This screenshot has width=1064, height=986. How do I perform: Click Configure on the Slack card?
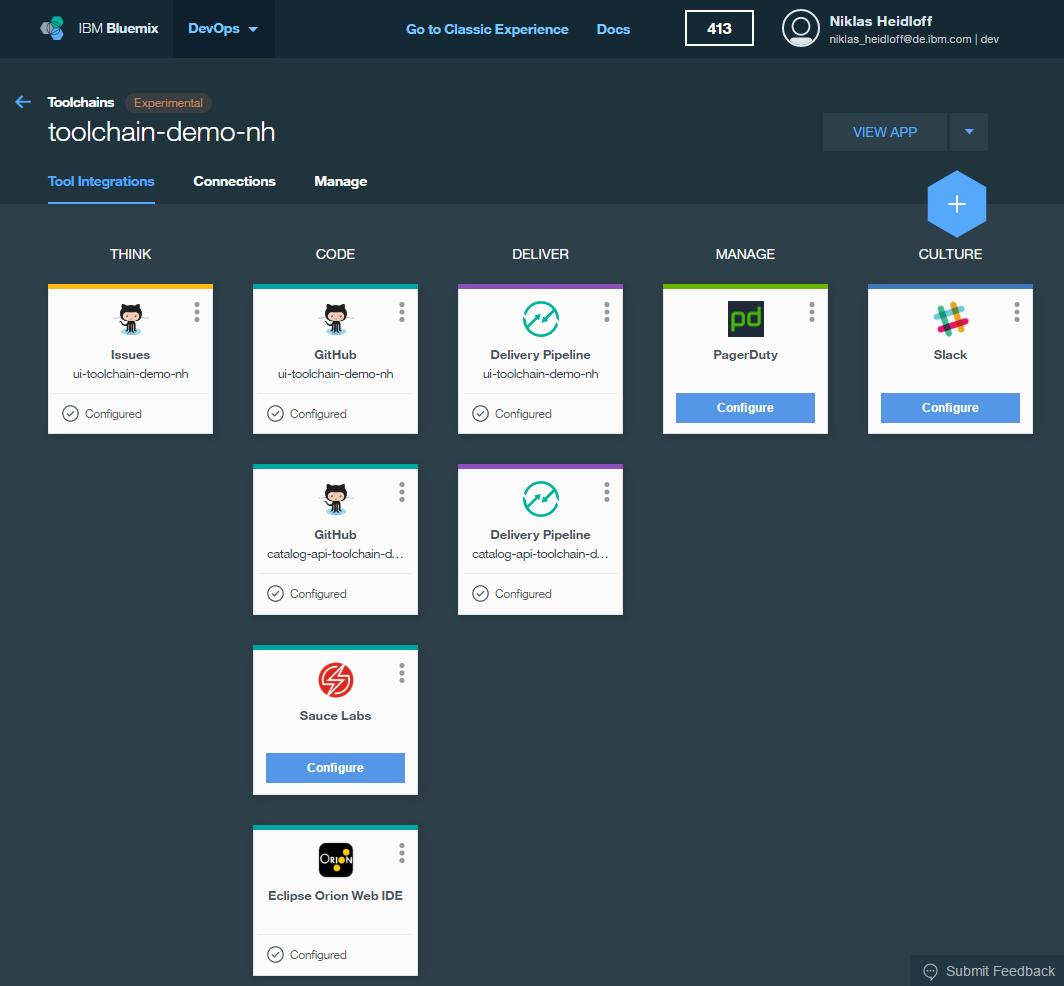[950, 408]
